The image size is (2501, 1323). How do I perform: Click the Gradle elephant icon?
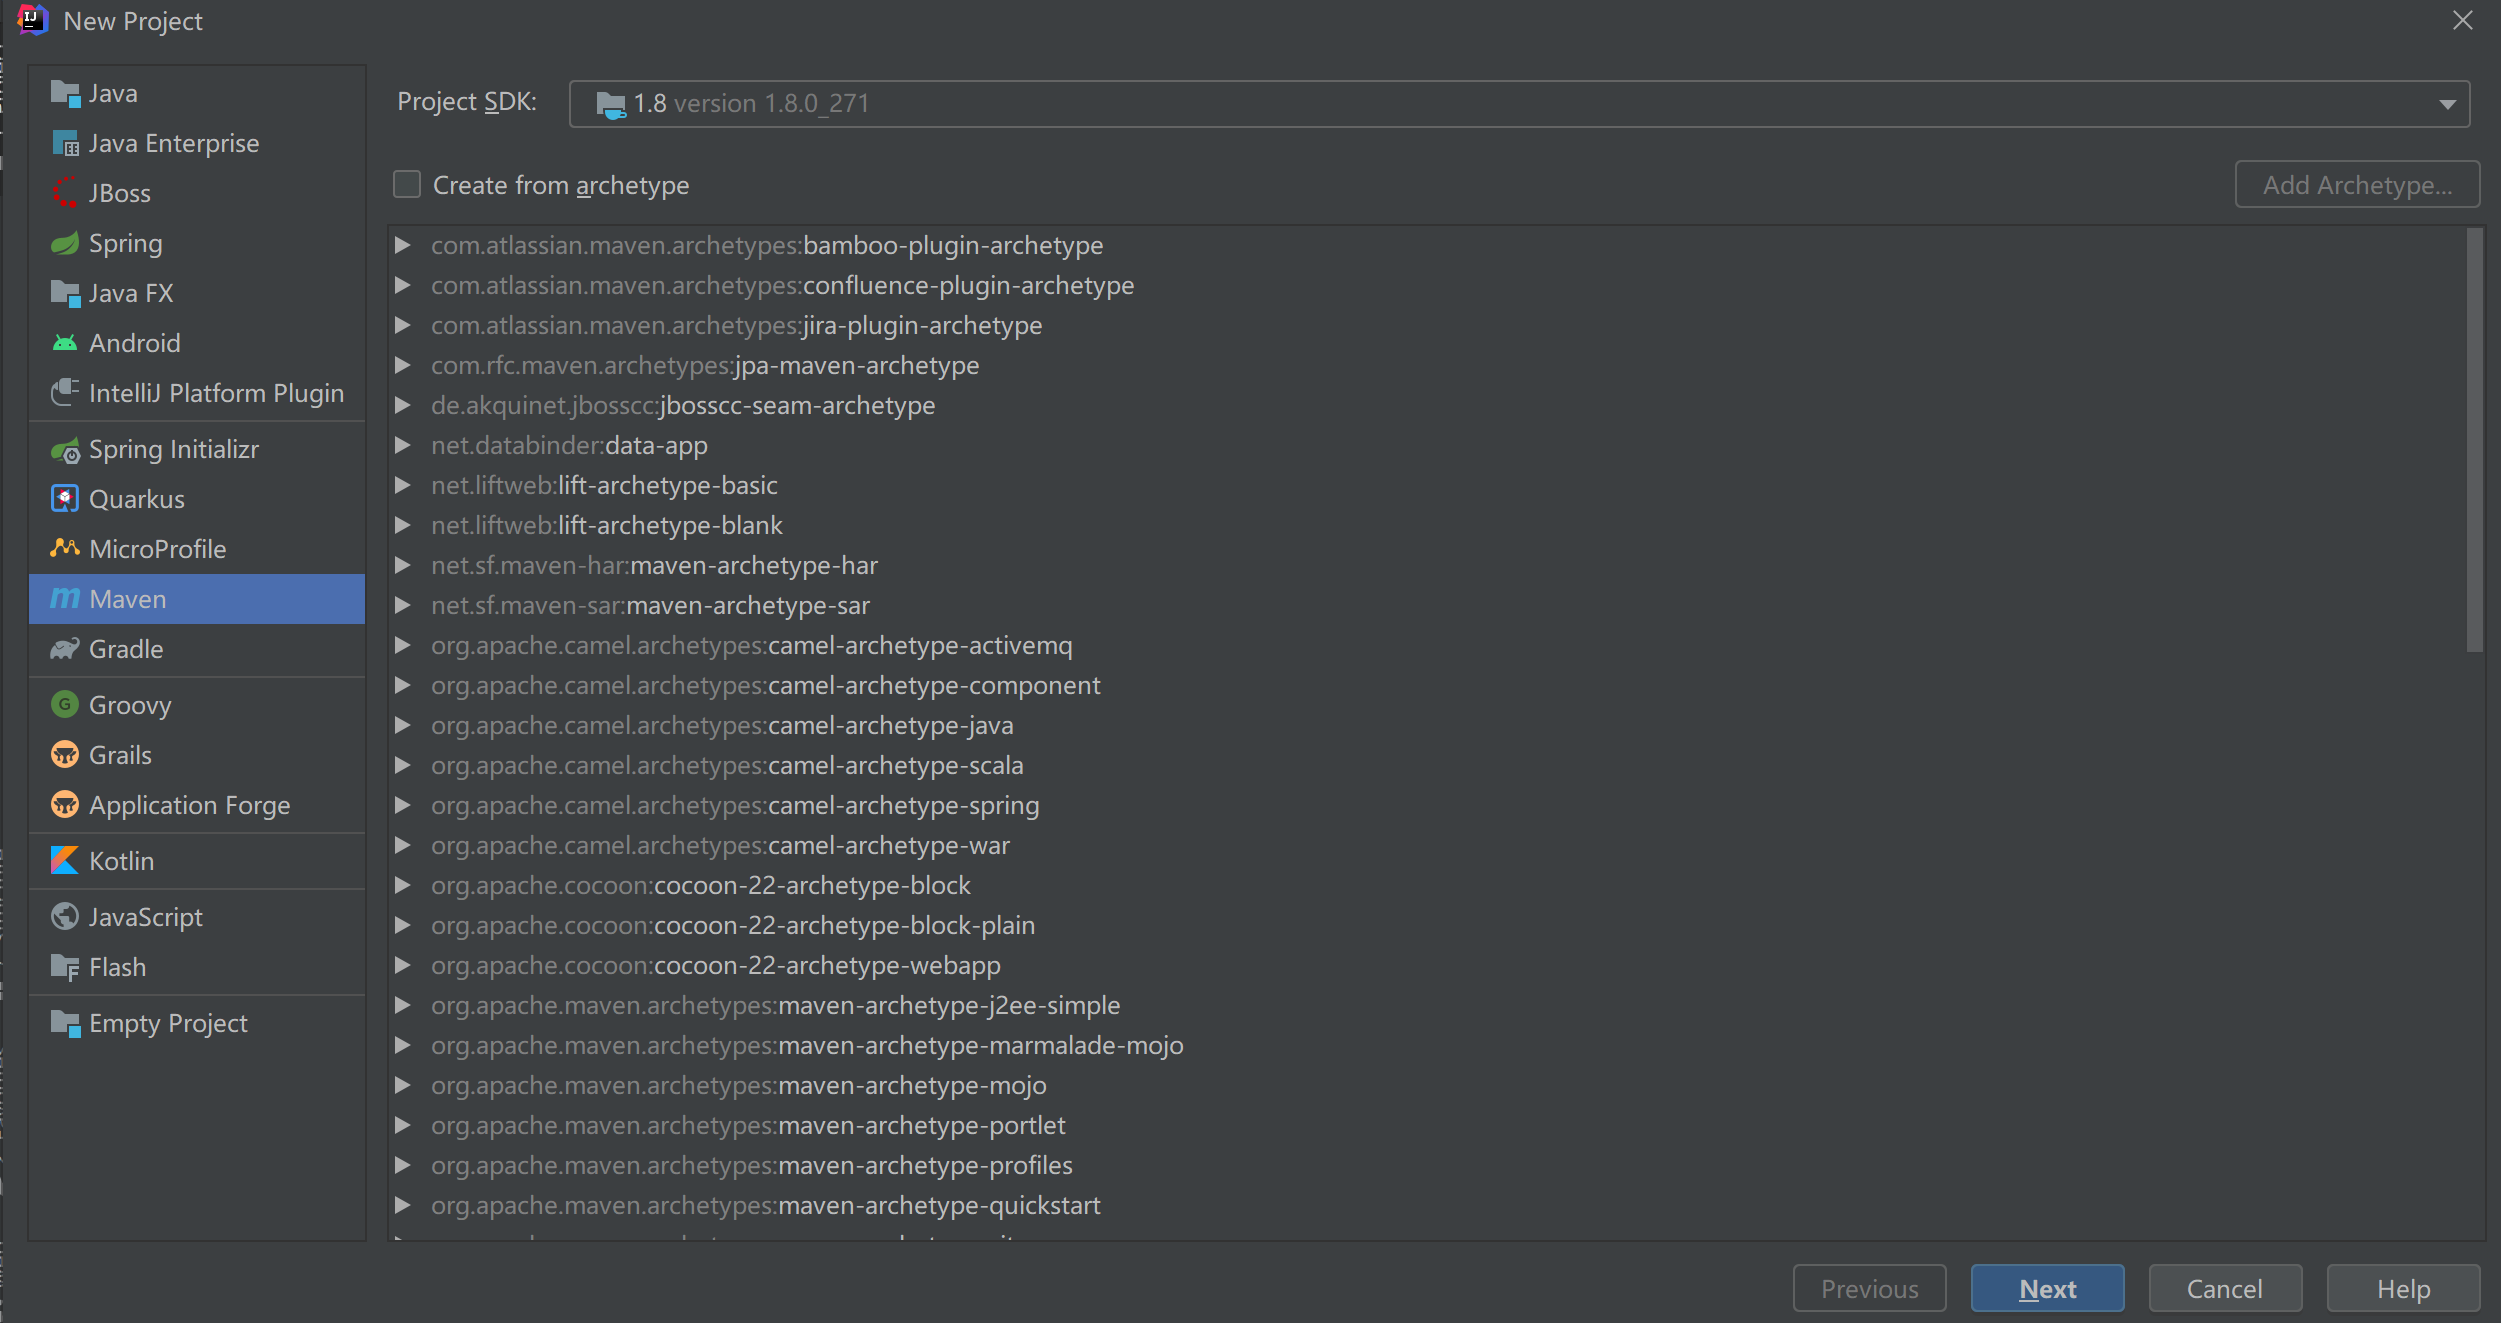pos(65,649)
